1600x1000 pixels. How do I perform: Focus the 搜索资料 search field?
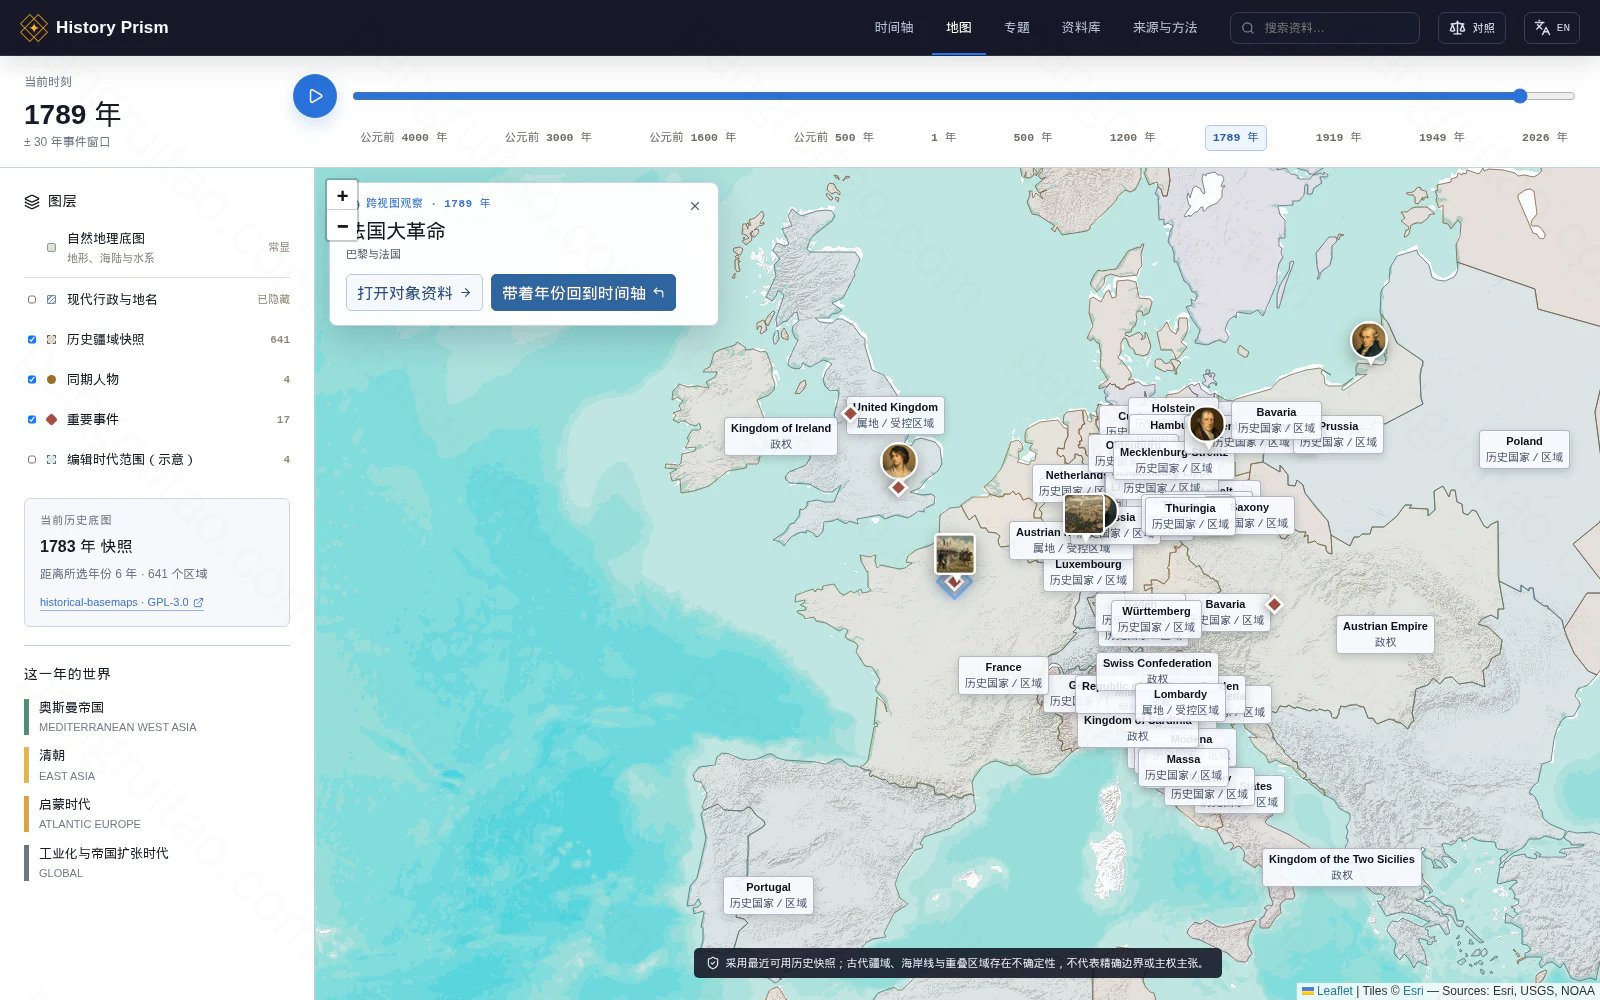[1325, 28]
